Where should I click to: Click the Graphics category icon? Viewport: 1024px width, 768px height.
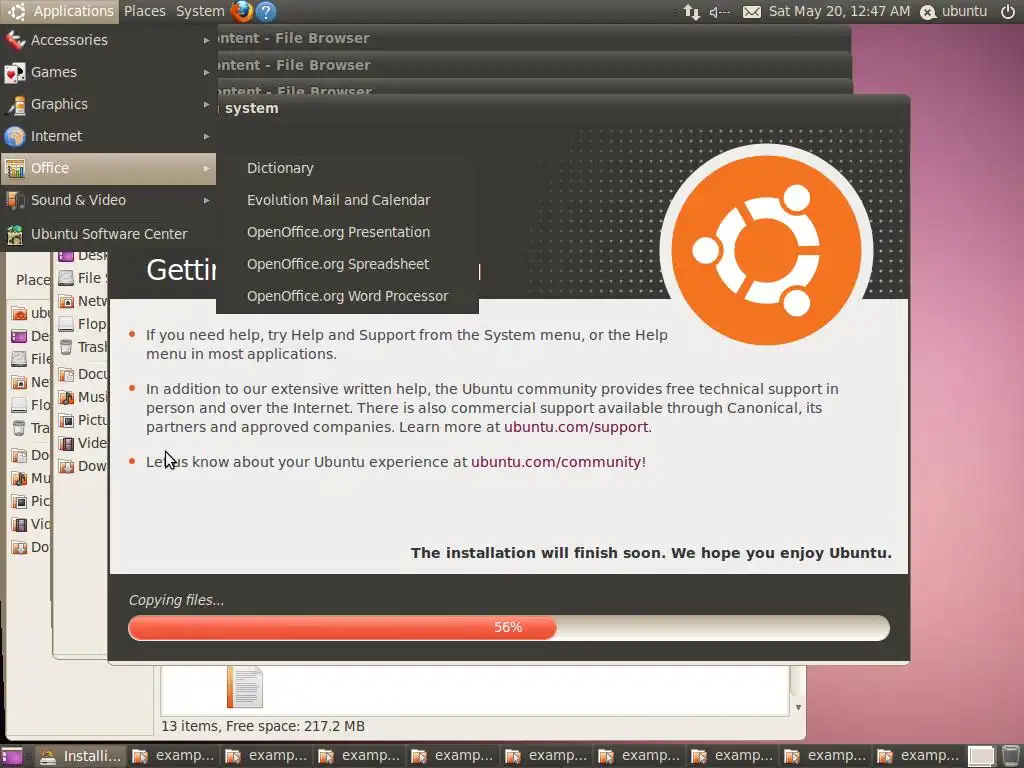(x=14, y=104)
